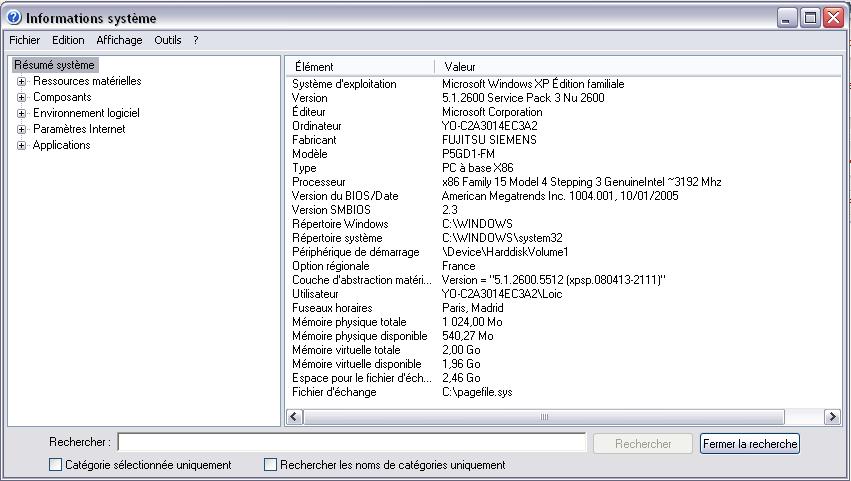Click the 1 024,00 Mo value
Image resolution: width=851 pixels, height=481 pixels.
472,322
